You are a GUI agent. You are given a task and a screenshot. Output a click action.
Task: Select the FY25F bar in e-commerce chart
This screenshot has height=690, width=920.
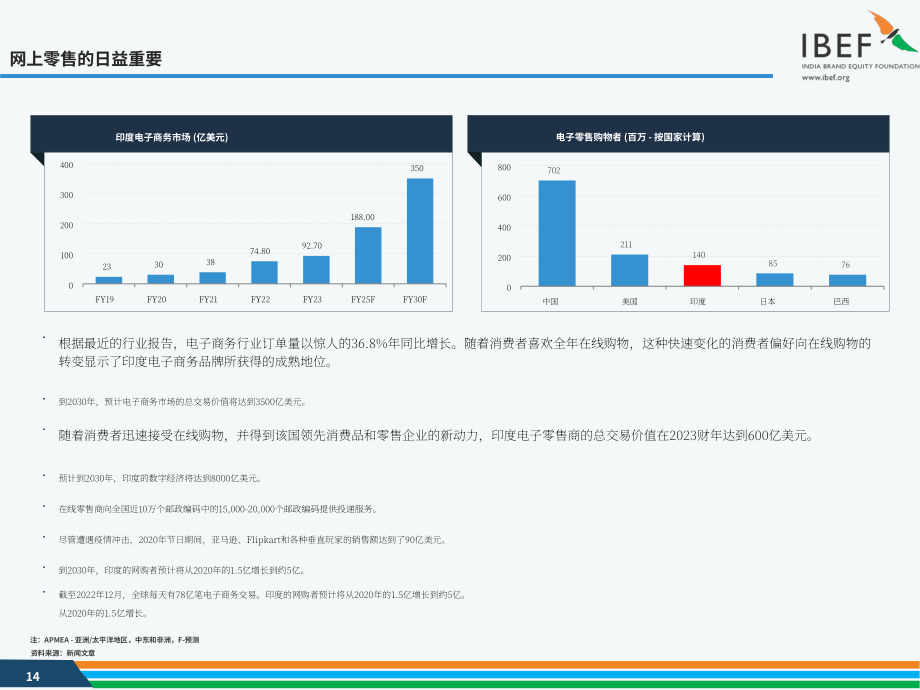(368, 256)
